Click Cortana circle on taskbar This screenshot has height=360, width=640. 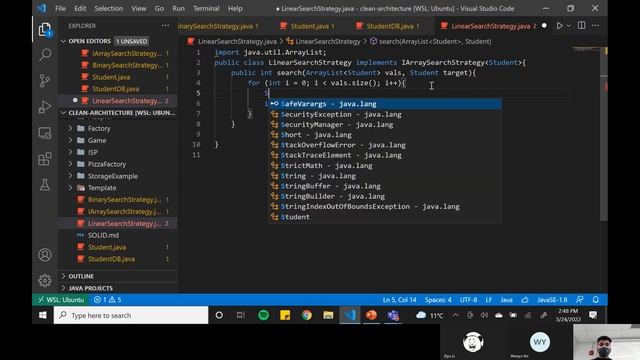[219, 315]
